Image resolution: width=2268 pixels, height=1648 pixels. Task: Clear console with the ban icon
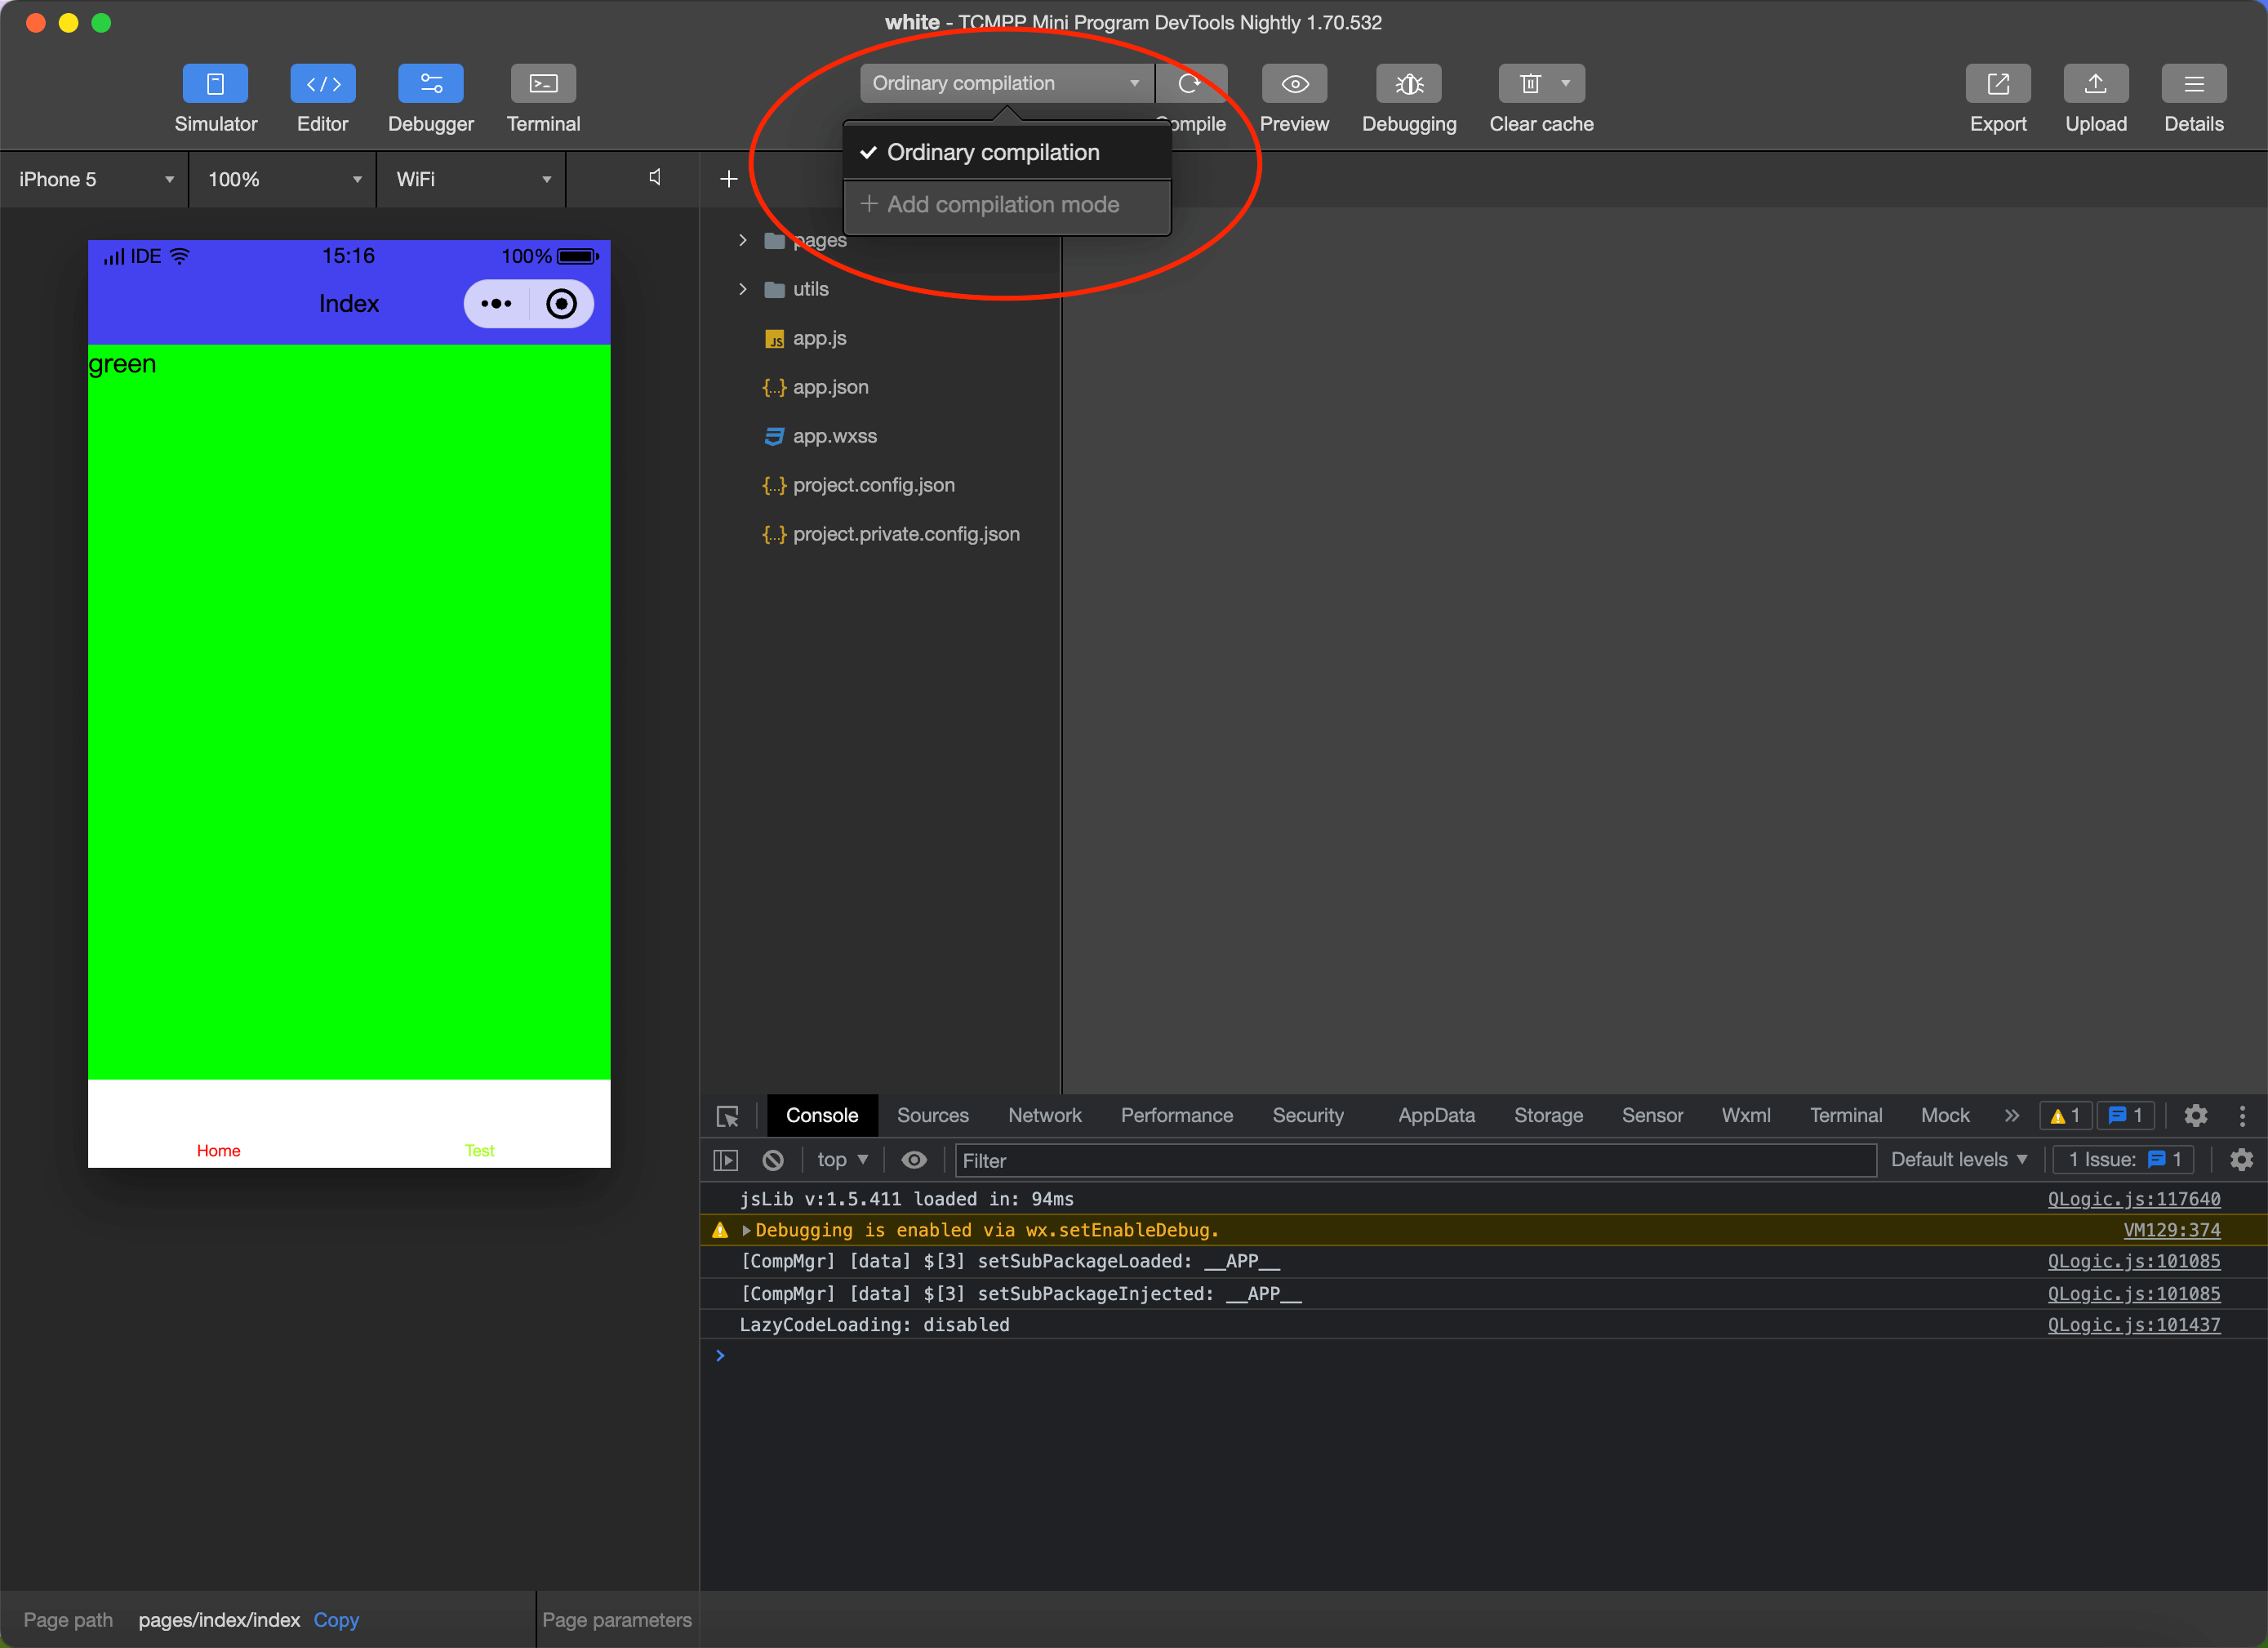point(773,1160)
